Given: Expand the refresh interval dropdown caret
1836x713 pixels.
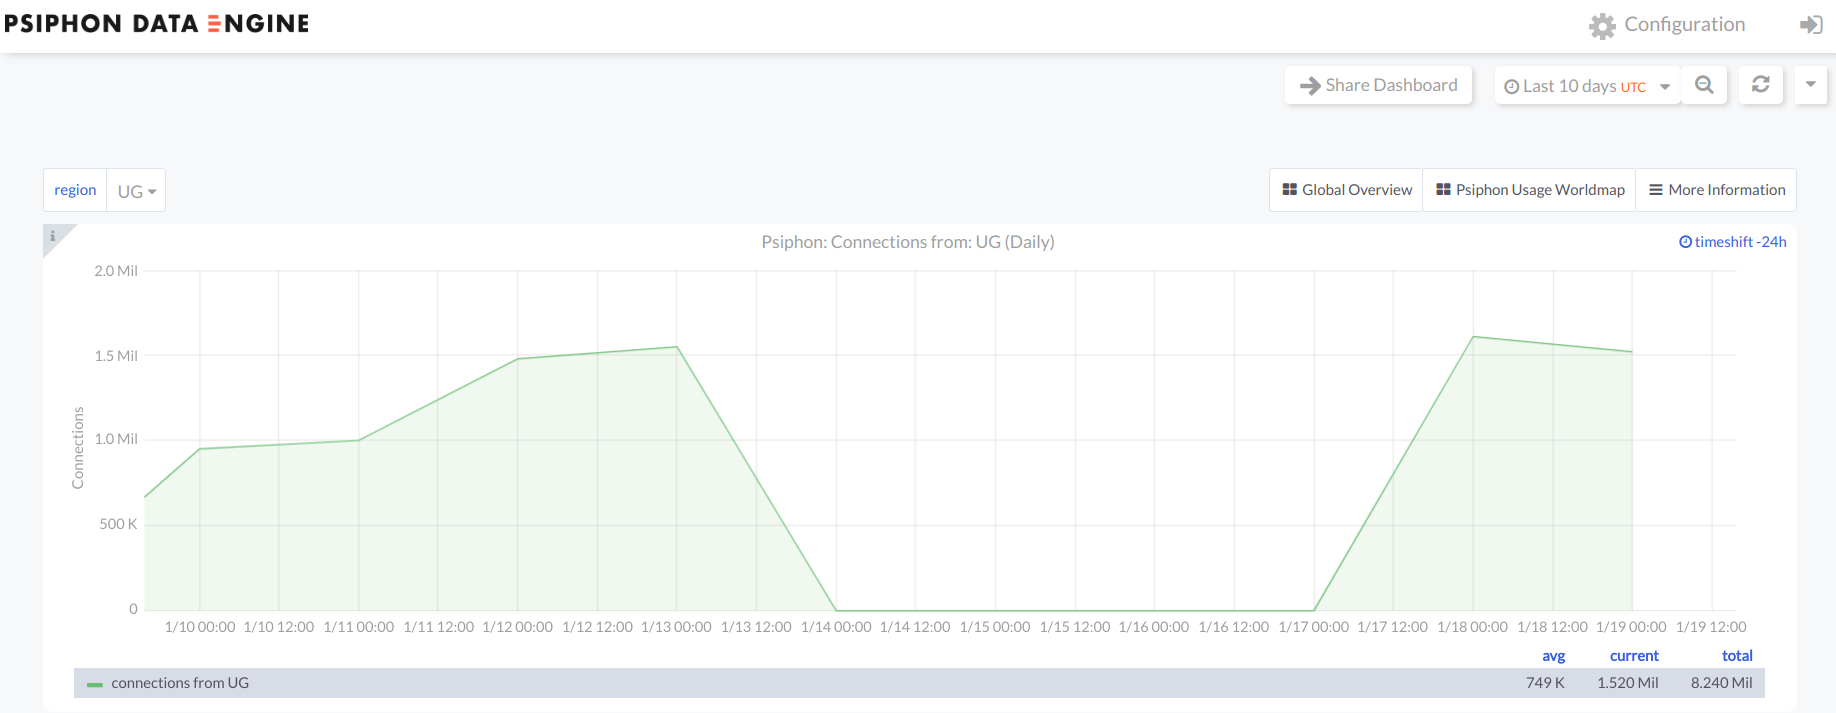Looking at the screenshot, I should tap(1810, 85).
